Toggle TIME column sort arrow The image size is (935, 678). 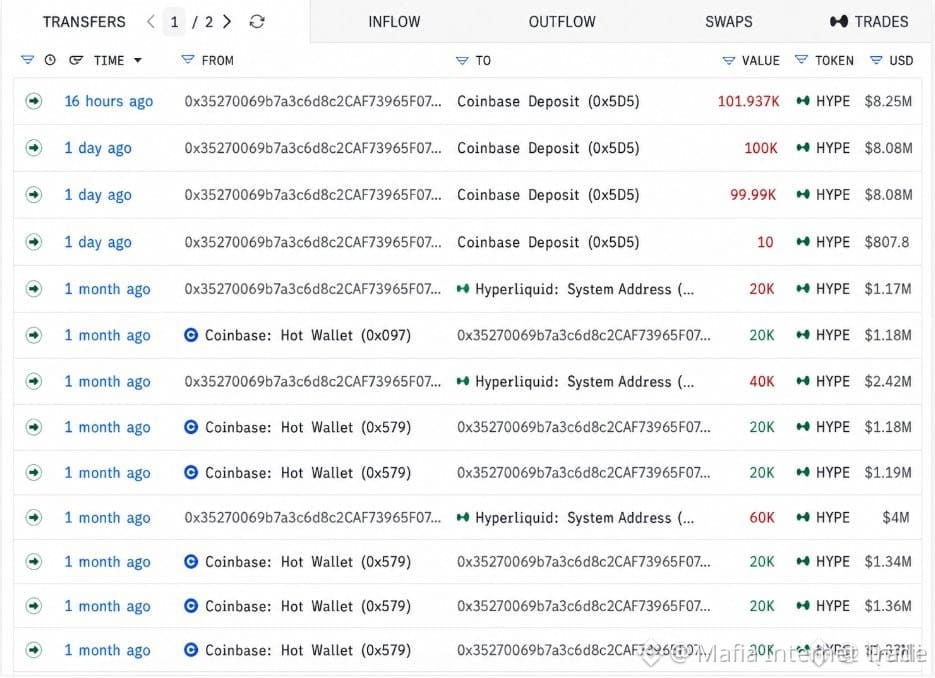[x=138, y=60]
